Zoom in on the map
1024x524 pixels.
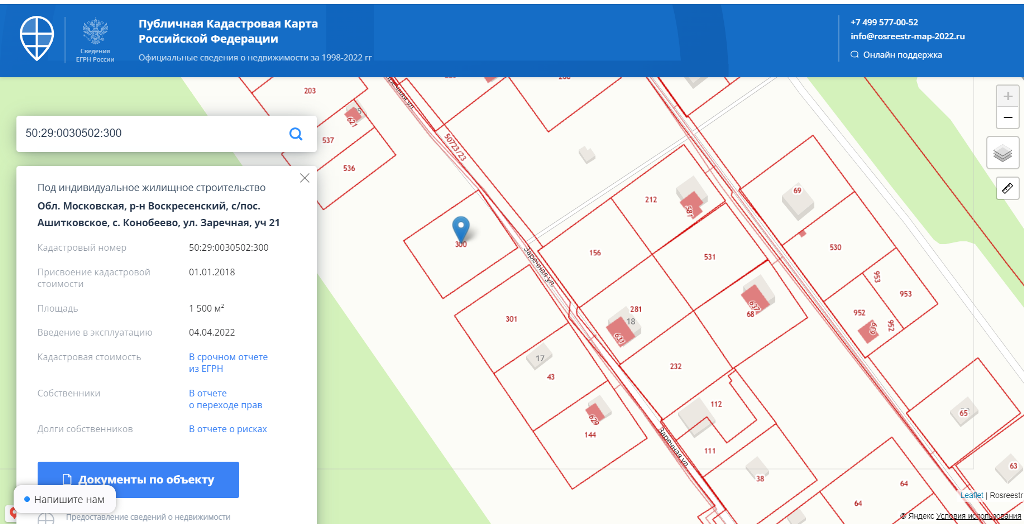click(x=1007, y=96)
